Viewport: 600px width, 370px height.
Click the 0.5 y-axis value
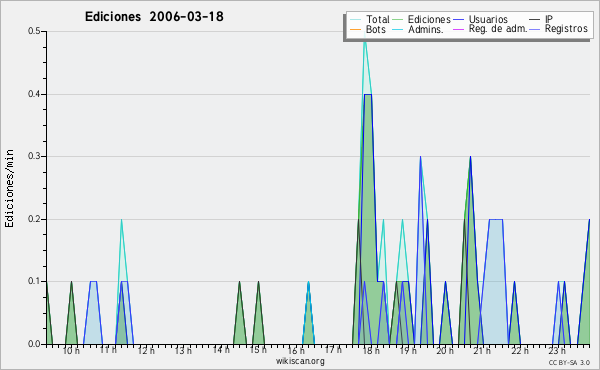pos(34,31)
